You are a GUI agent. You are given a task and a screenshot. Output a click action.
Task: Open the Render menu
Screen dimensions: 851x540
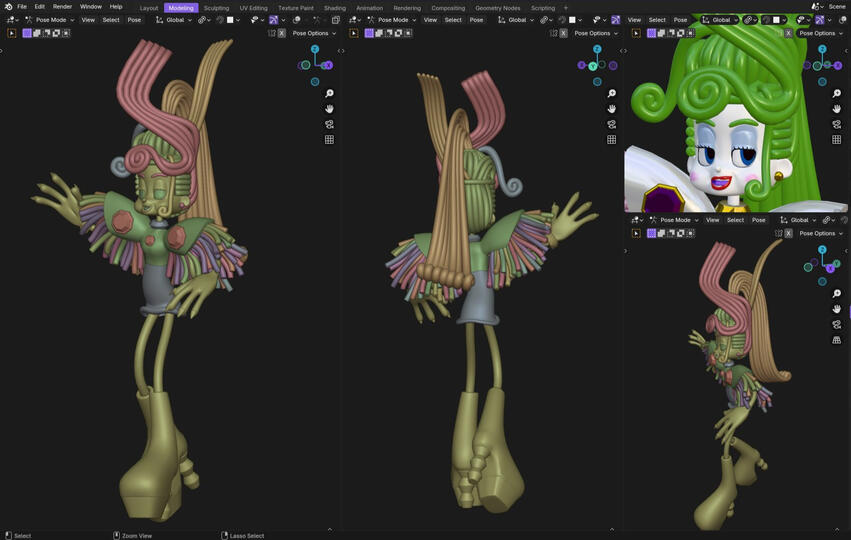coord(62,7)
